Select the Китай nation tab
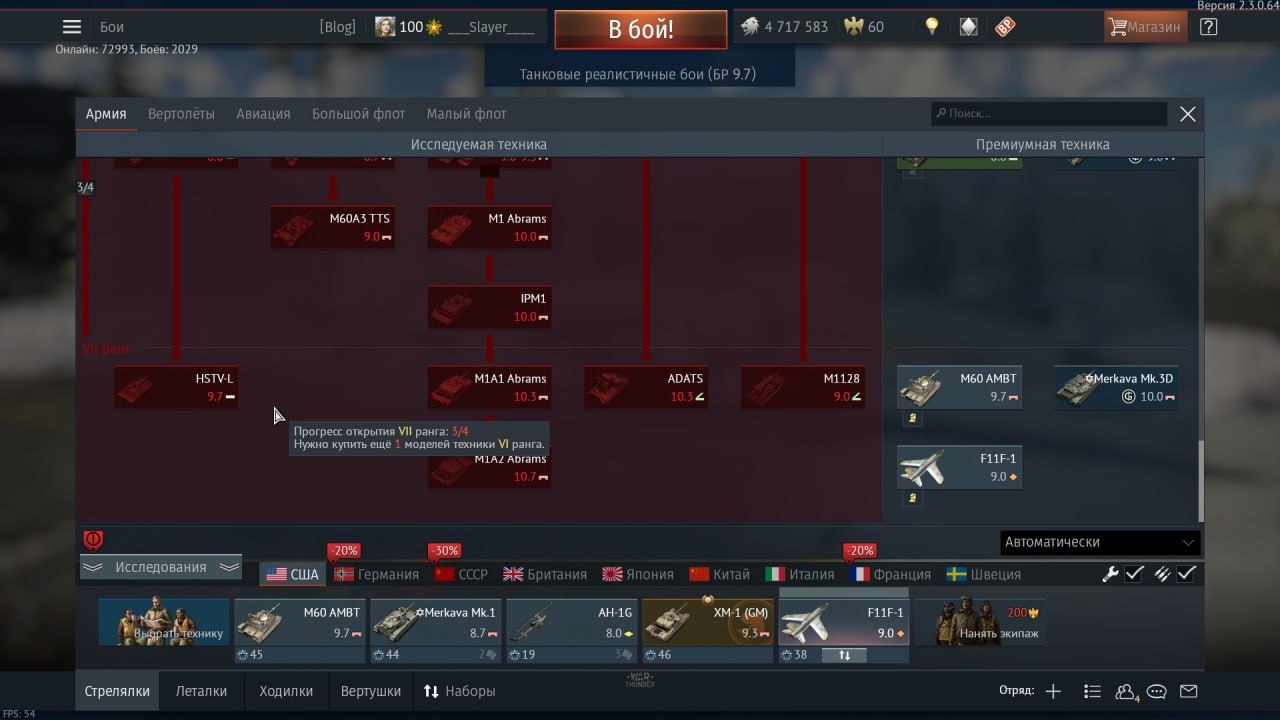1280x720 pixels. (720, 574)
